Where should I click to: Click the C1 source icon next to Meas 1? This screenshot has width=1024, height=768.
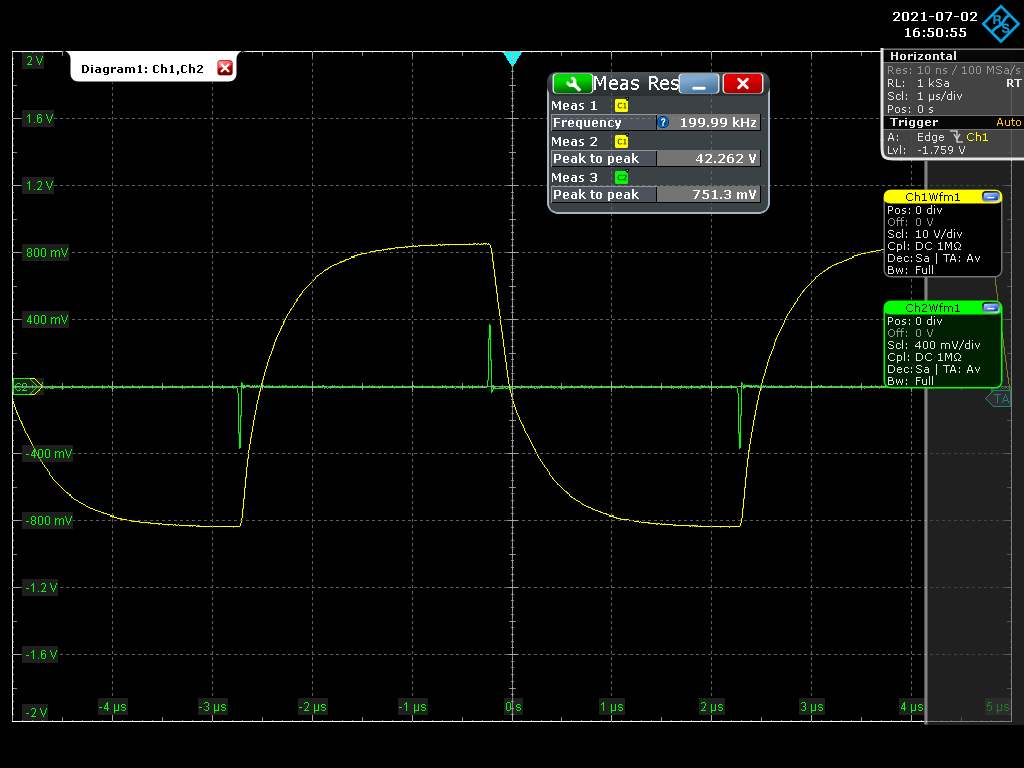[x=621, y=106]
